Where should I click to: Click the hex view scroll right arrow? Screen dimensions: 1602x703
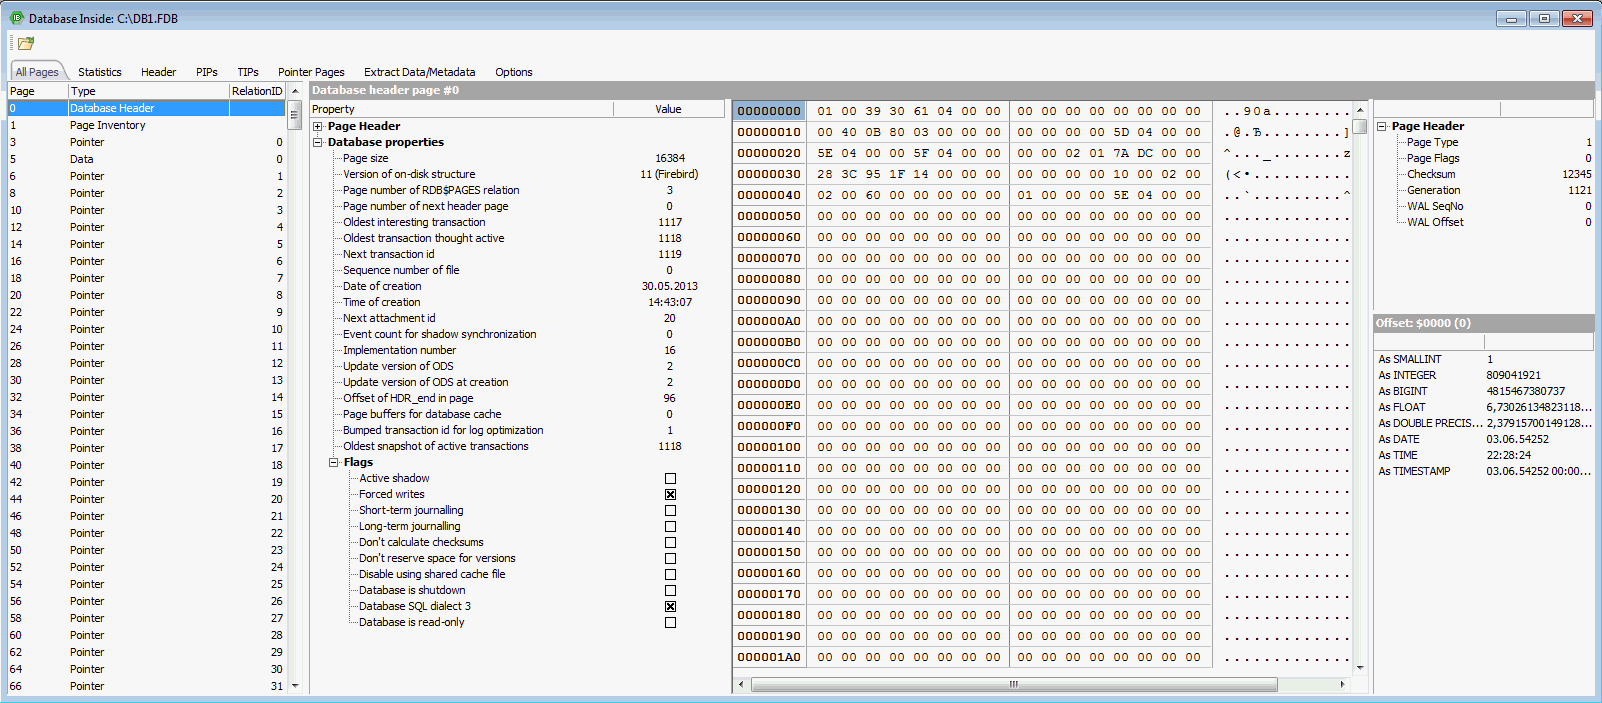(x=1342, y=685)
